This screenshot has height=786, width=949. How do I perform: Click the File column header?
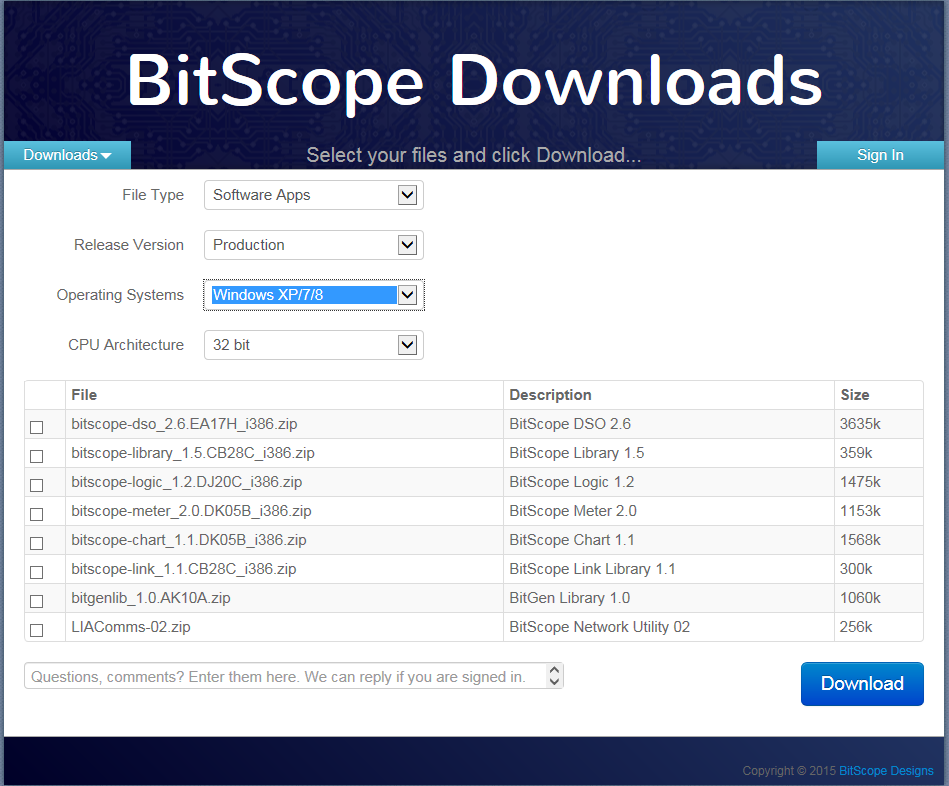[84, 395]
